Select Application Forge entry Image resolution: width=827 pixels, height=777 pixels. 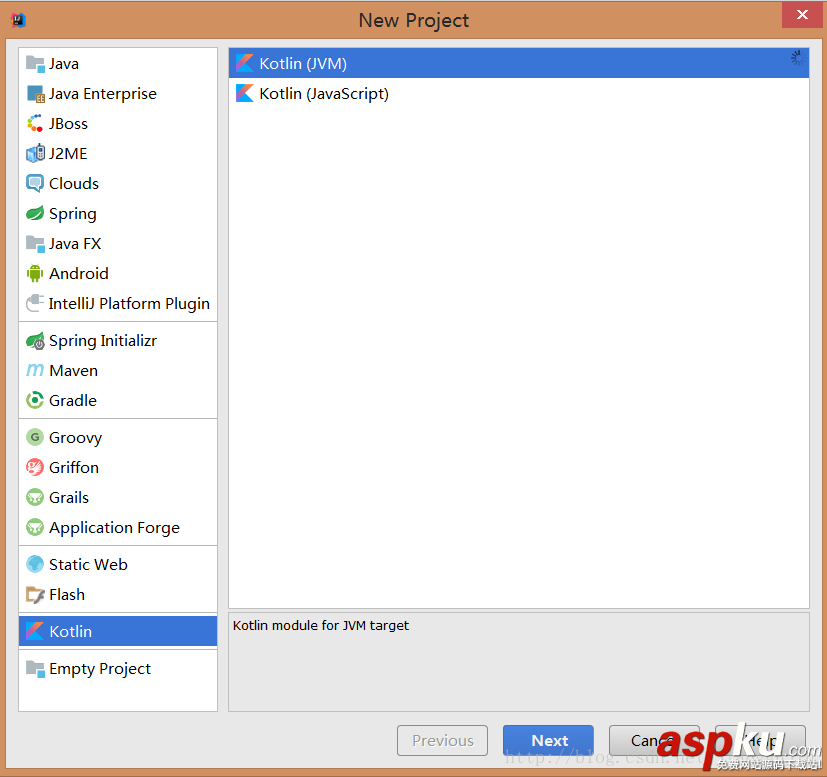click(x=118, y=527)
